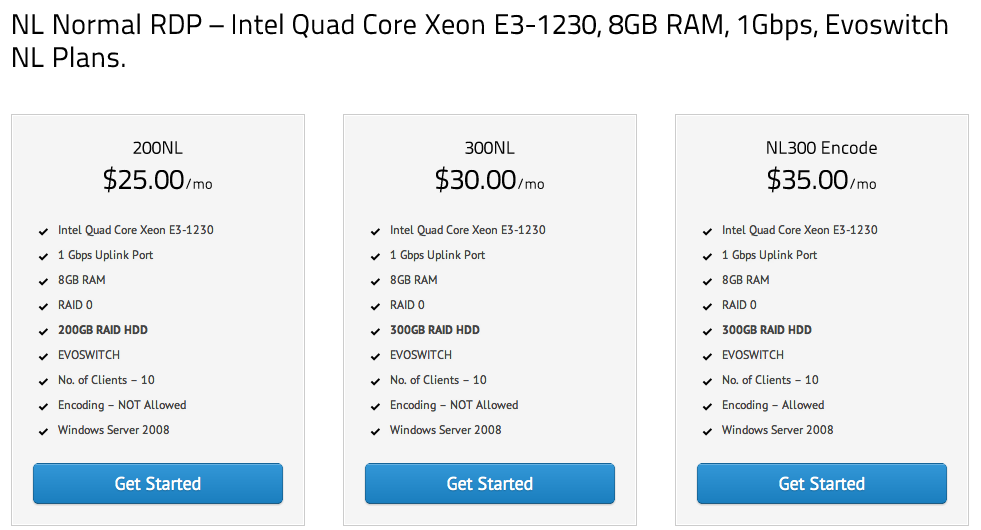Image resolution: width=981 pixels, height=530 pixels.
Task: Click checkmark next to 200NL Encoding – NOT Allowed
Action: pos(43,407)
